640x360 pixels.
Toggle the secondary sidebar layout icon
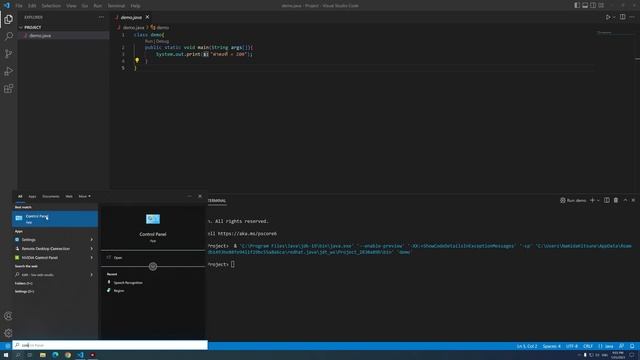(x=593, y=5)
